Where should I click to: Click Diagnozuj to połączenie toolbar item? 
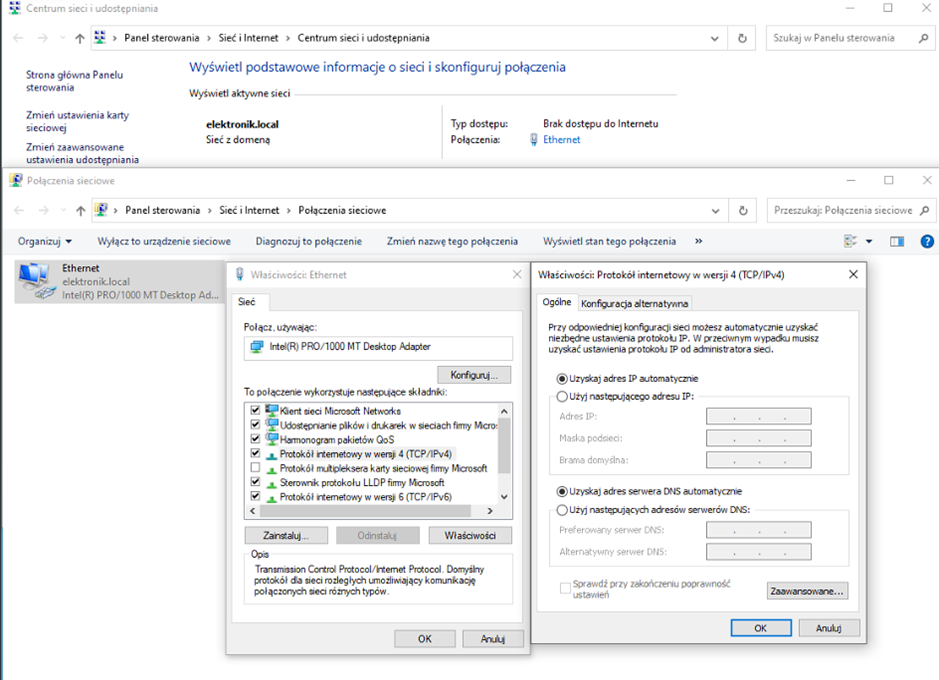pos(308,241)
